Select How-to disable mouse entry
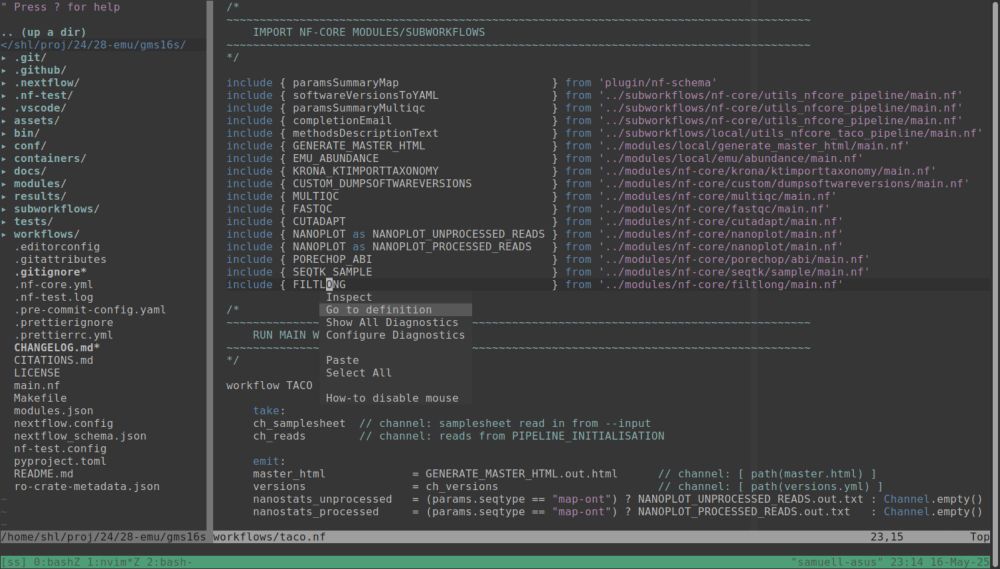 tap(392, 398)
